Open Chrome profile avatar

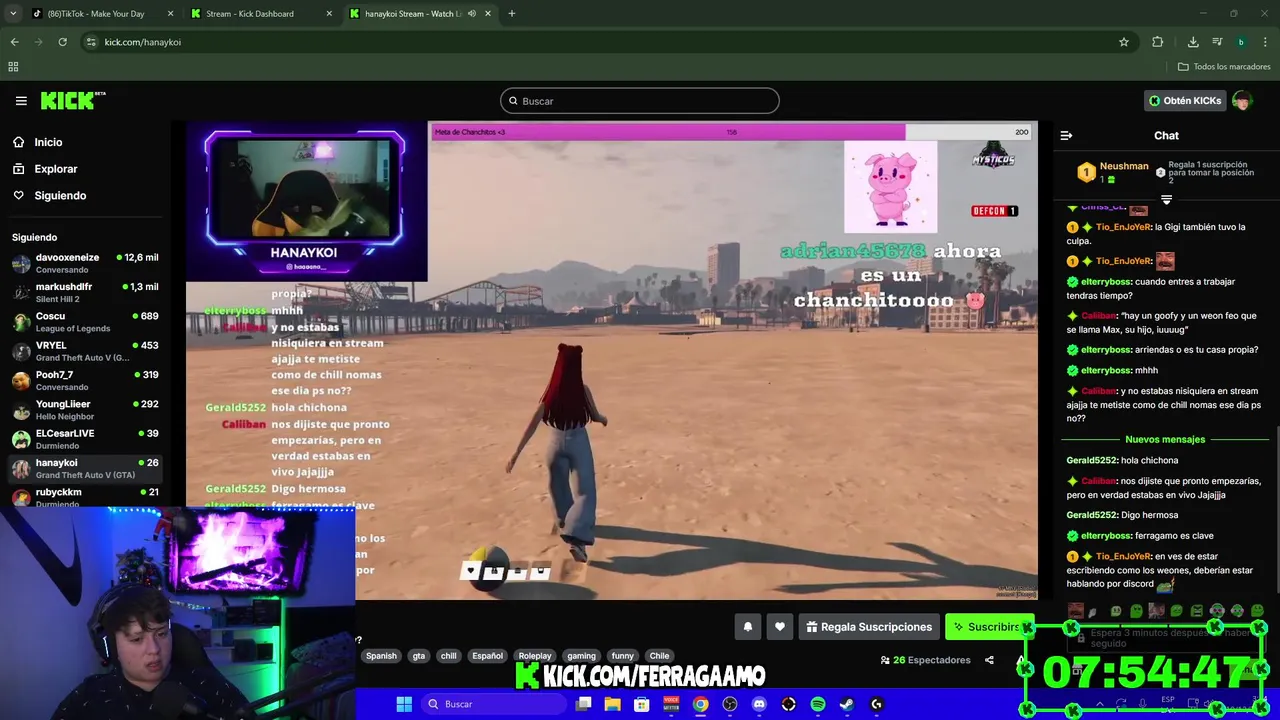click(1241, 42)
